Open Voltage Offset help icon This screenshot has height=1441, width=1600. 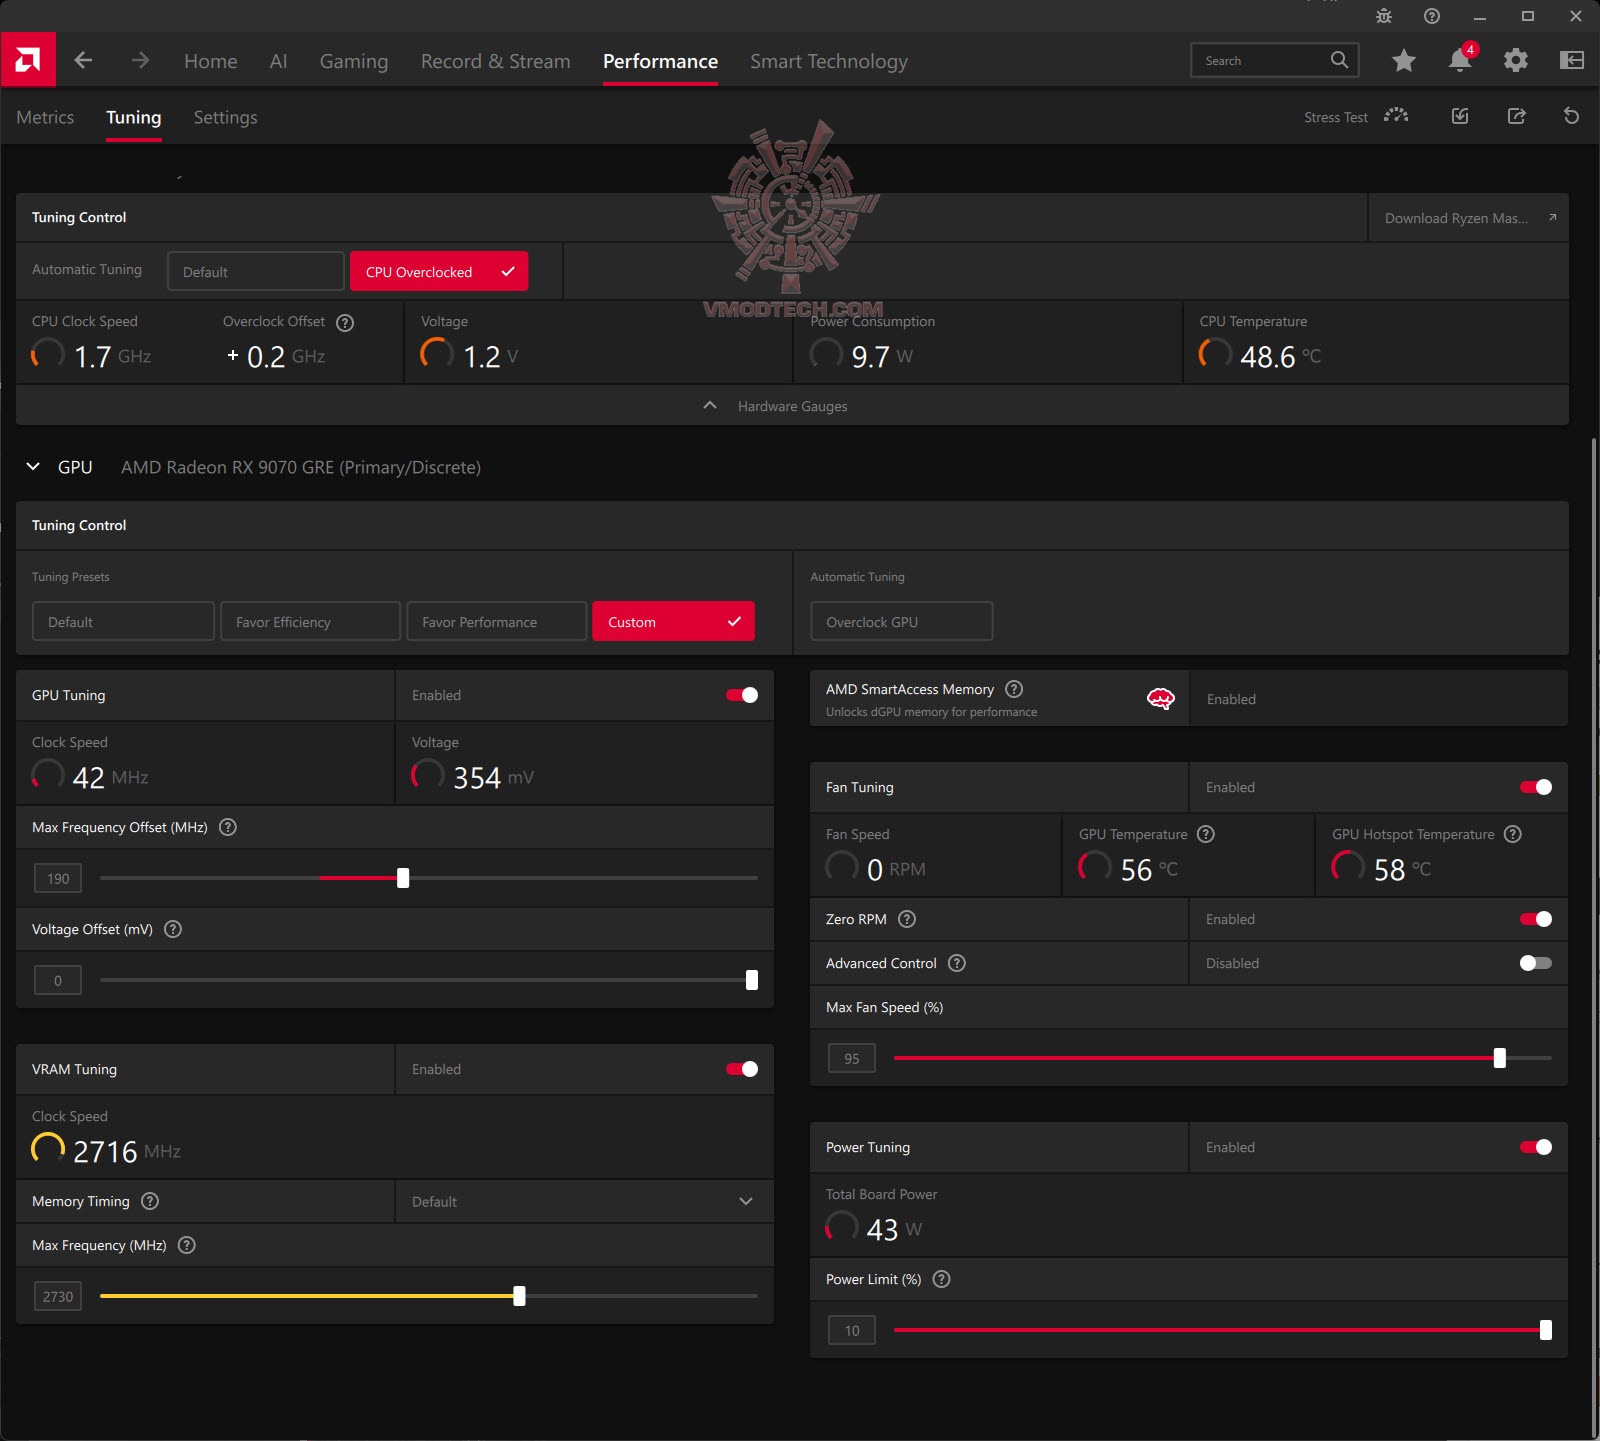tap(173, 929)
